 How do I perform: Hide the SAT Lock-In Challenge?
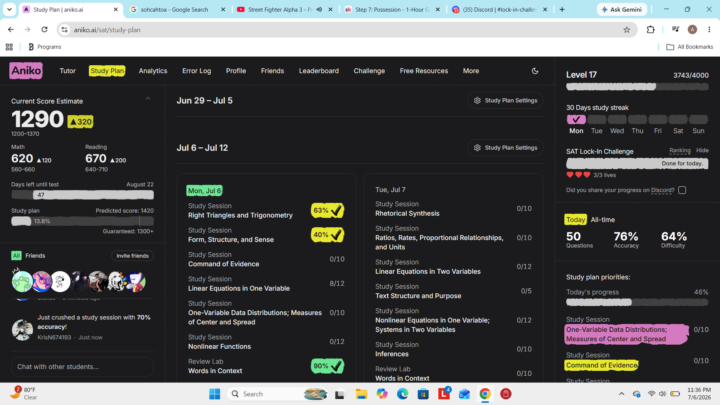click(702, 151)
